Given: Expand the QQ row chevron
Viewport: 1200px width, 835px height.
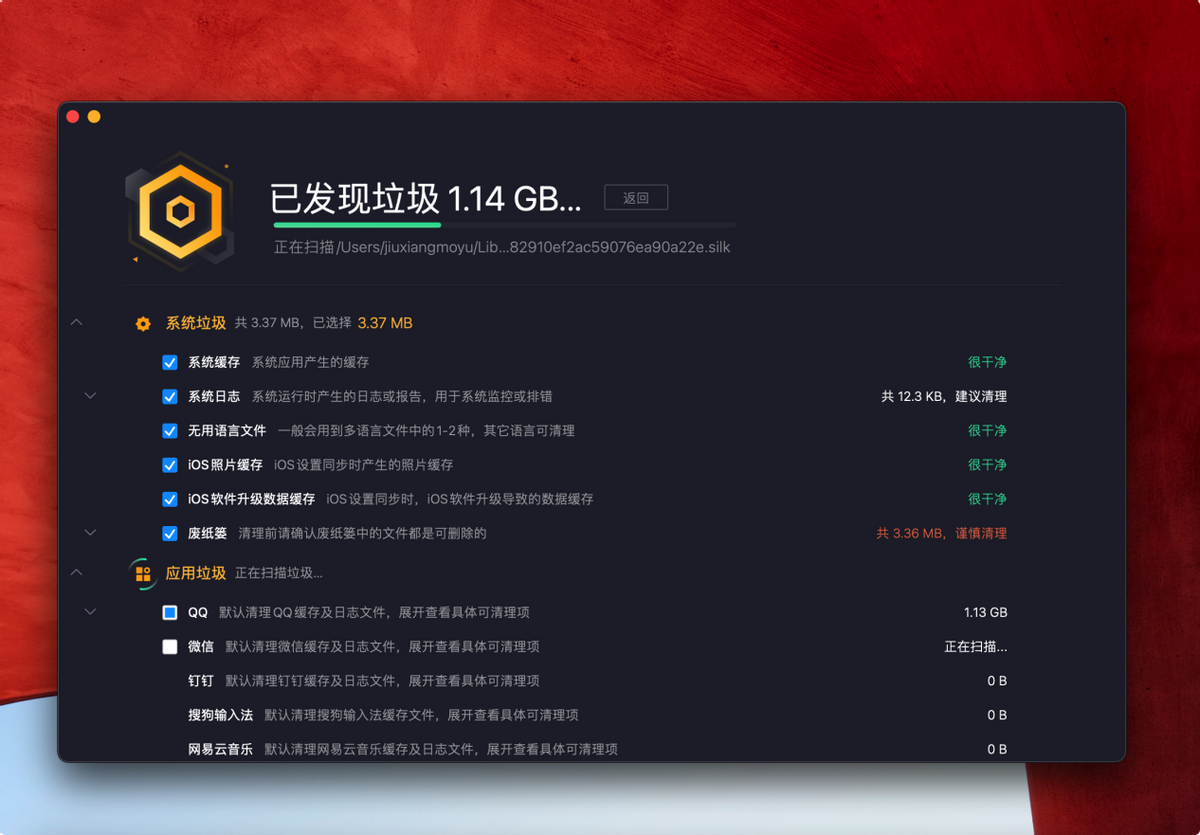Looking at the screenshot, I should click(x=90, y=612).
